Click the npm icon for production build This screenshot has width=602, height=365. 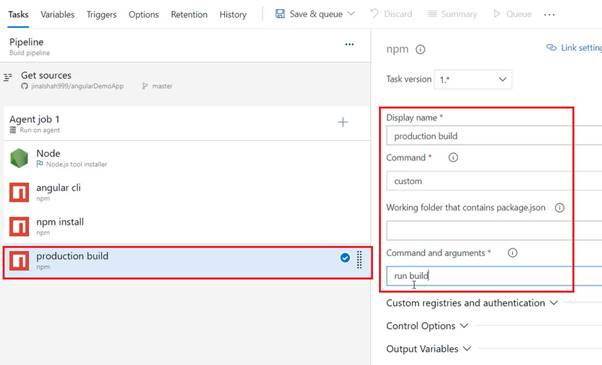tap(19, 261)
